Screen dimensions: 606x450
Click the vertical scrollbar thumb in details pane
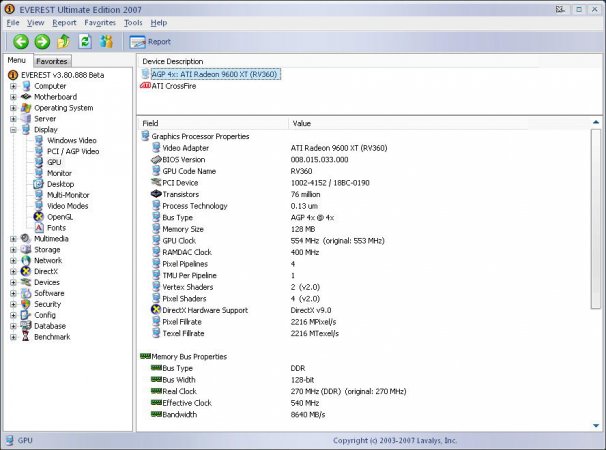click(x=596, y=219)
